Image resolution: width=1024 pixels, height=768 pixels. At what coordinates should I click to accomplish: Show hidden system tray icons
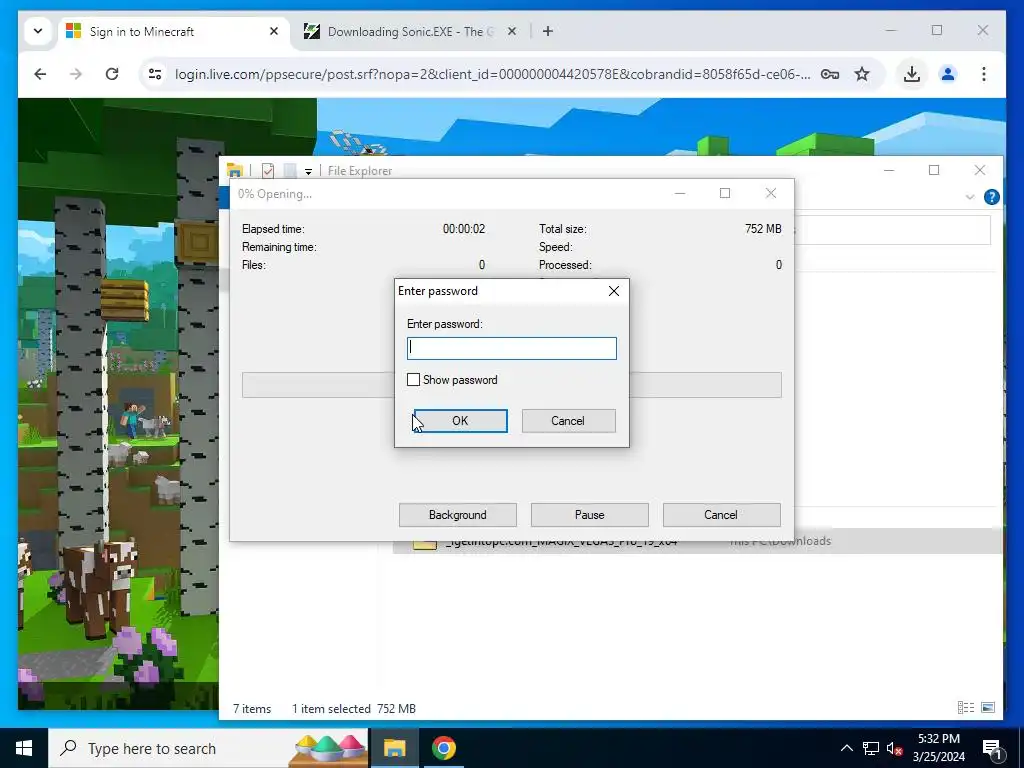[846, 748]
